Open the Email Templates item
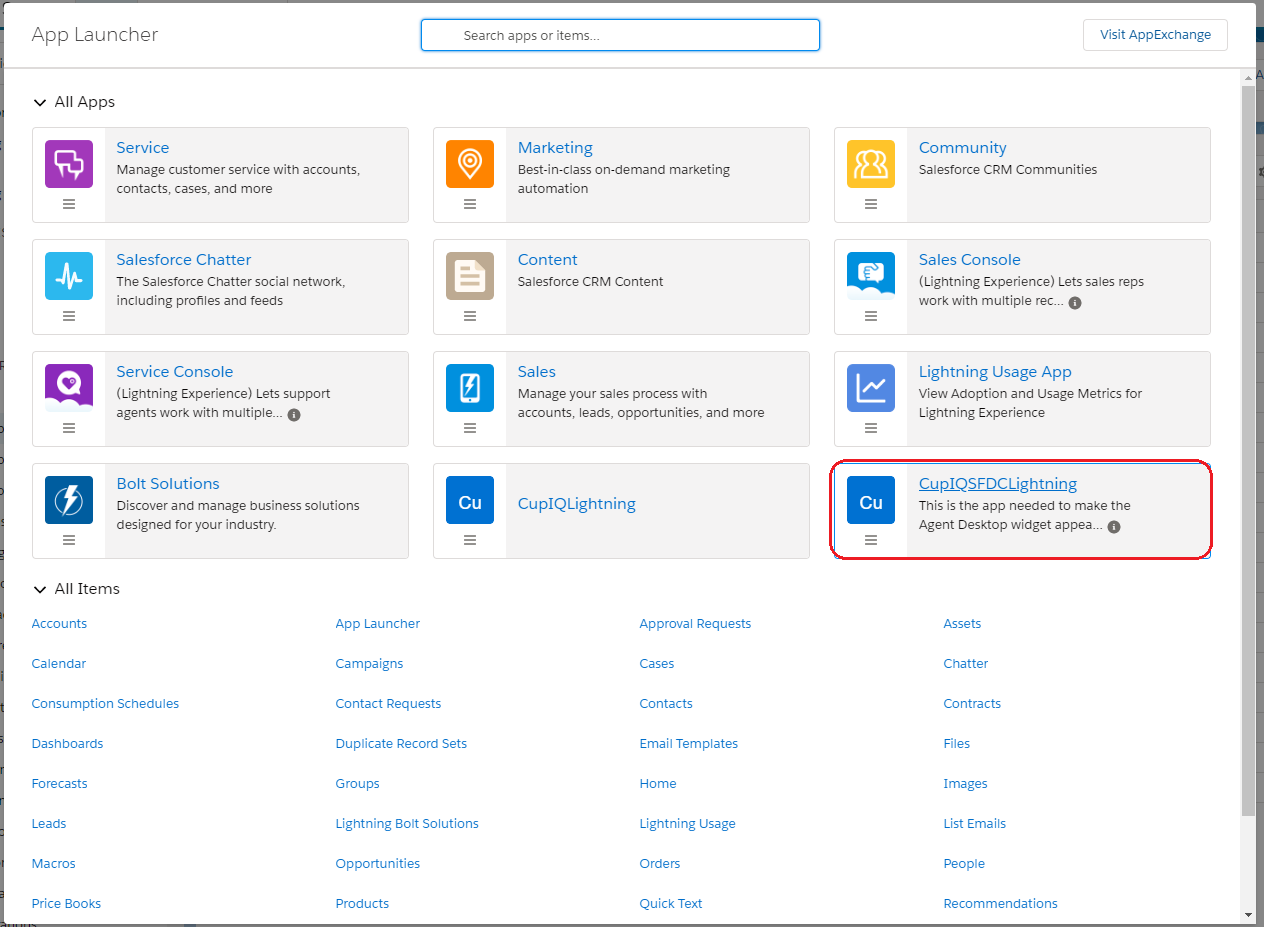Viewport: 1264px width, 927px height. coord(689,743)
